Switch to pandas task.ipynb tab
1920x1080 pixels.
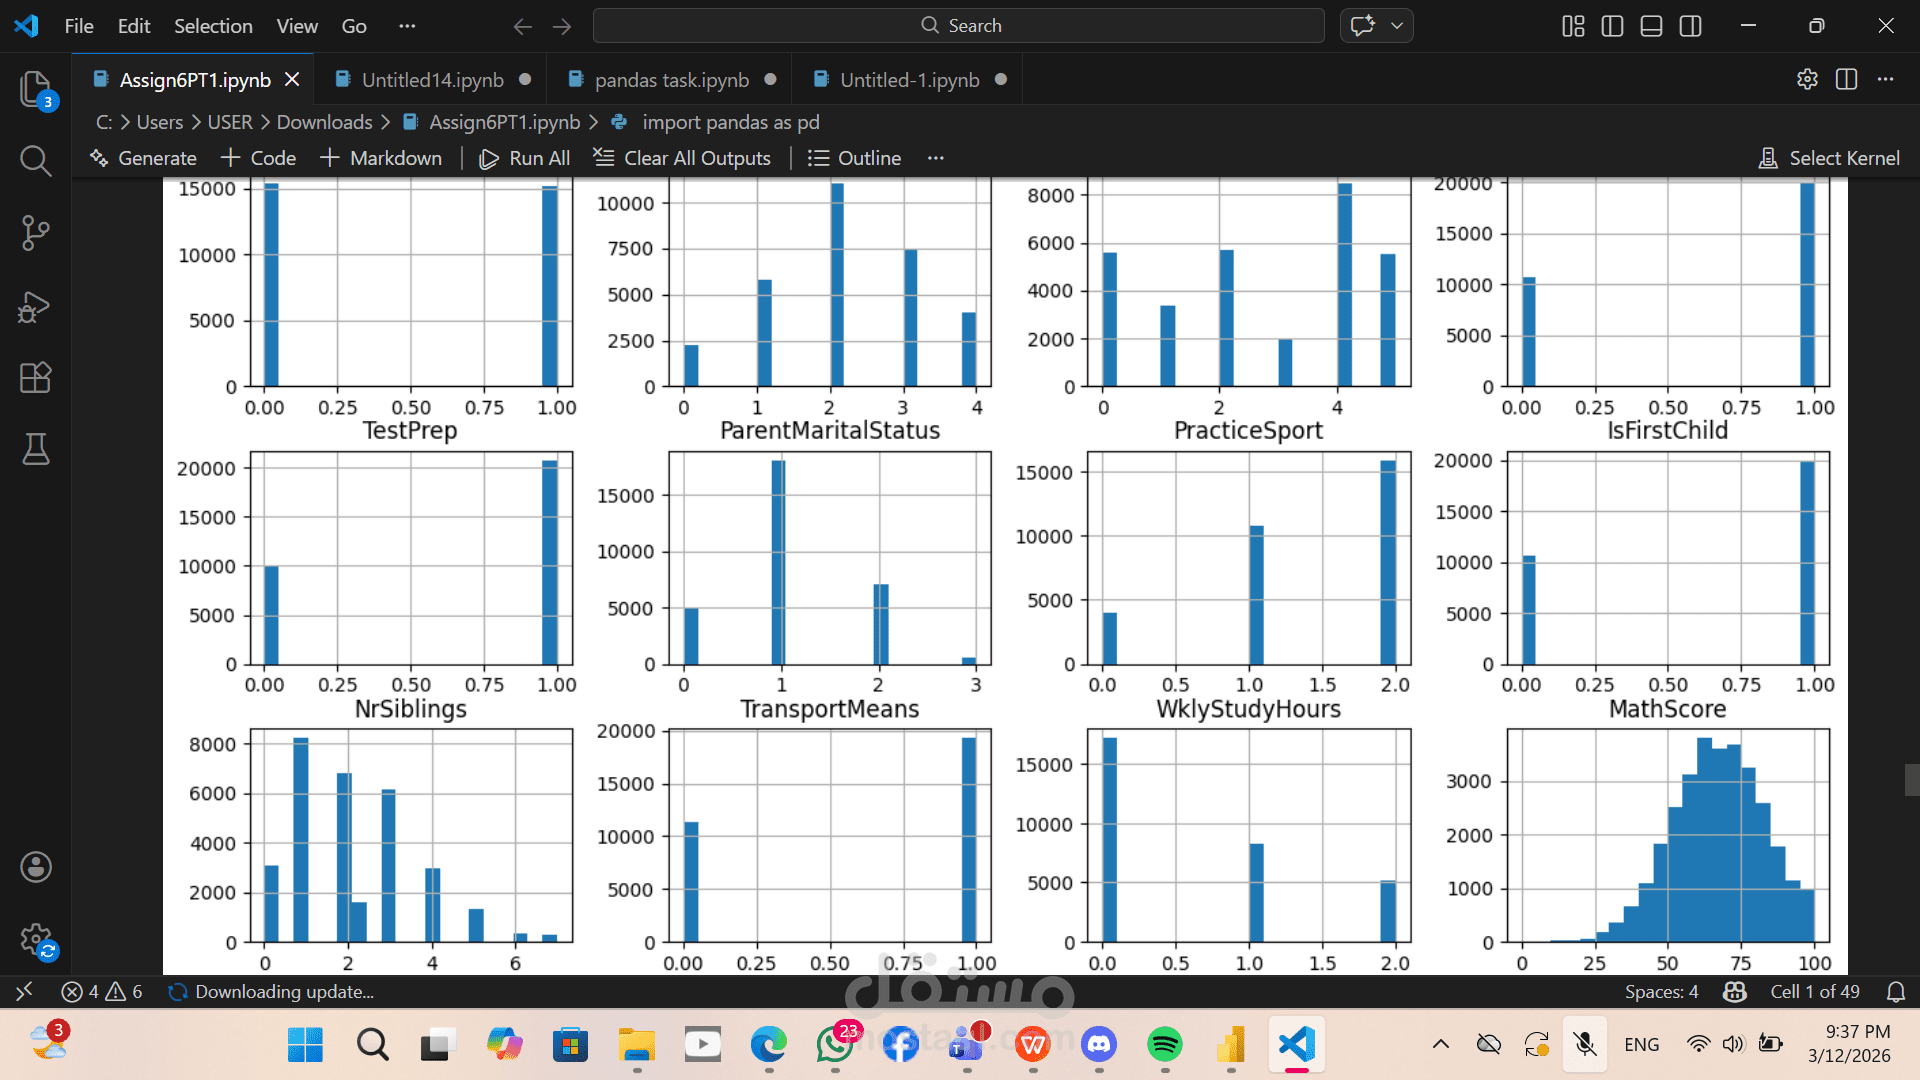tap(671, 80)
